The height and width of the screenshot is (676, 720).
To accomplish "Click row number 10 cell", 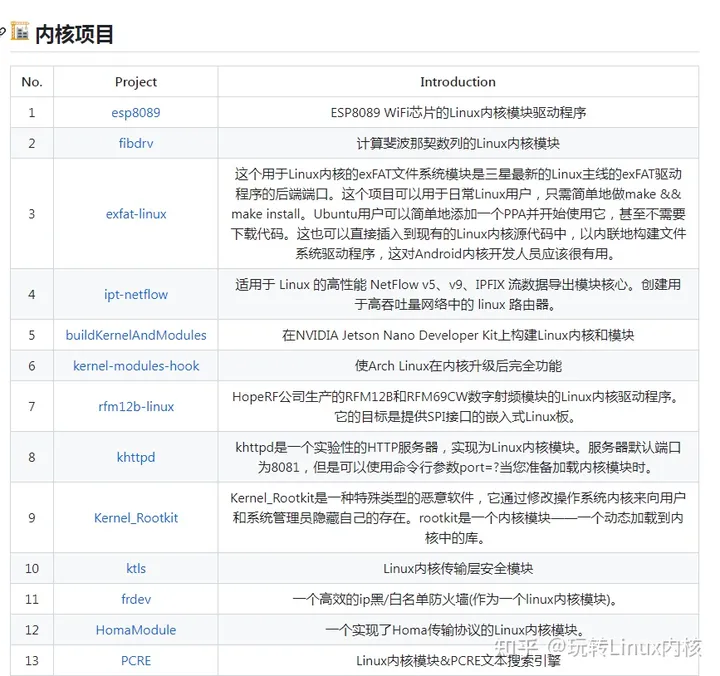I will coord(32,569).
